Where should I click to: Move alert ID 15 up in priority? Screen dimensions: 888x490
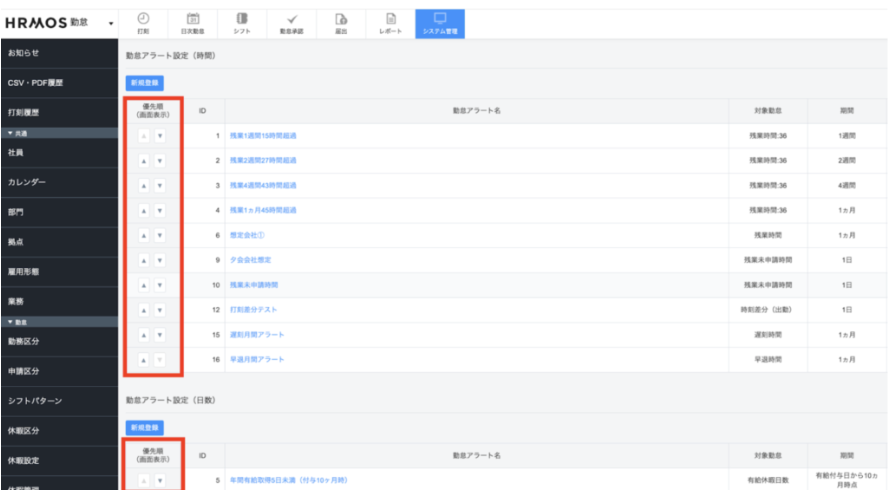pyautogui.click(x=144, y=335)
